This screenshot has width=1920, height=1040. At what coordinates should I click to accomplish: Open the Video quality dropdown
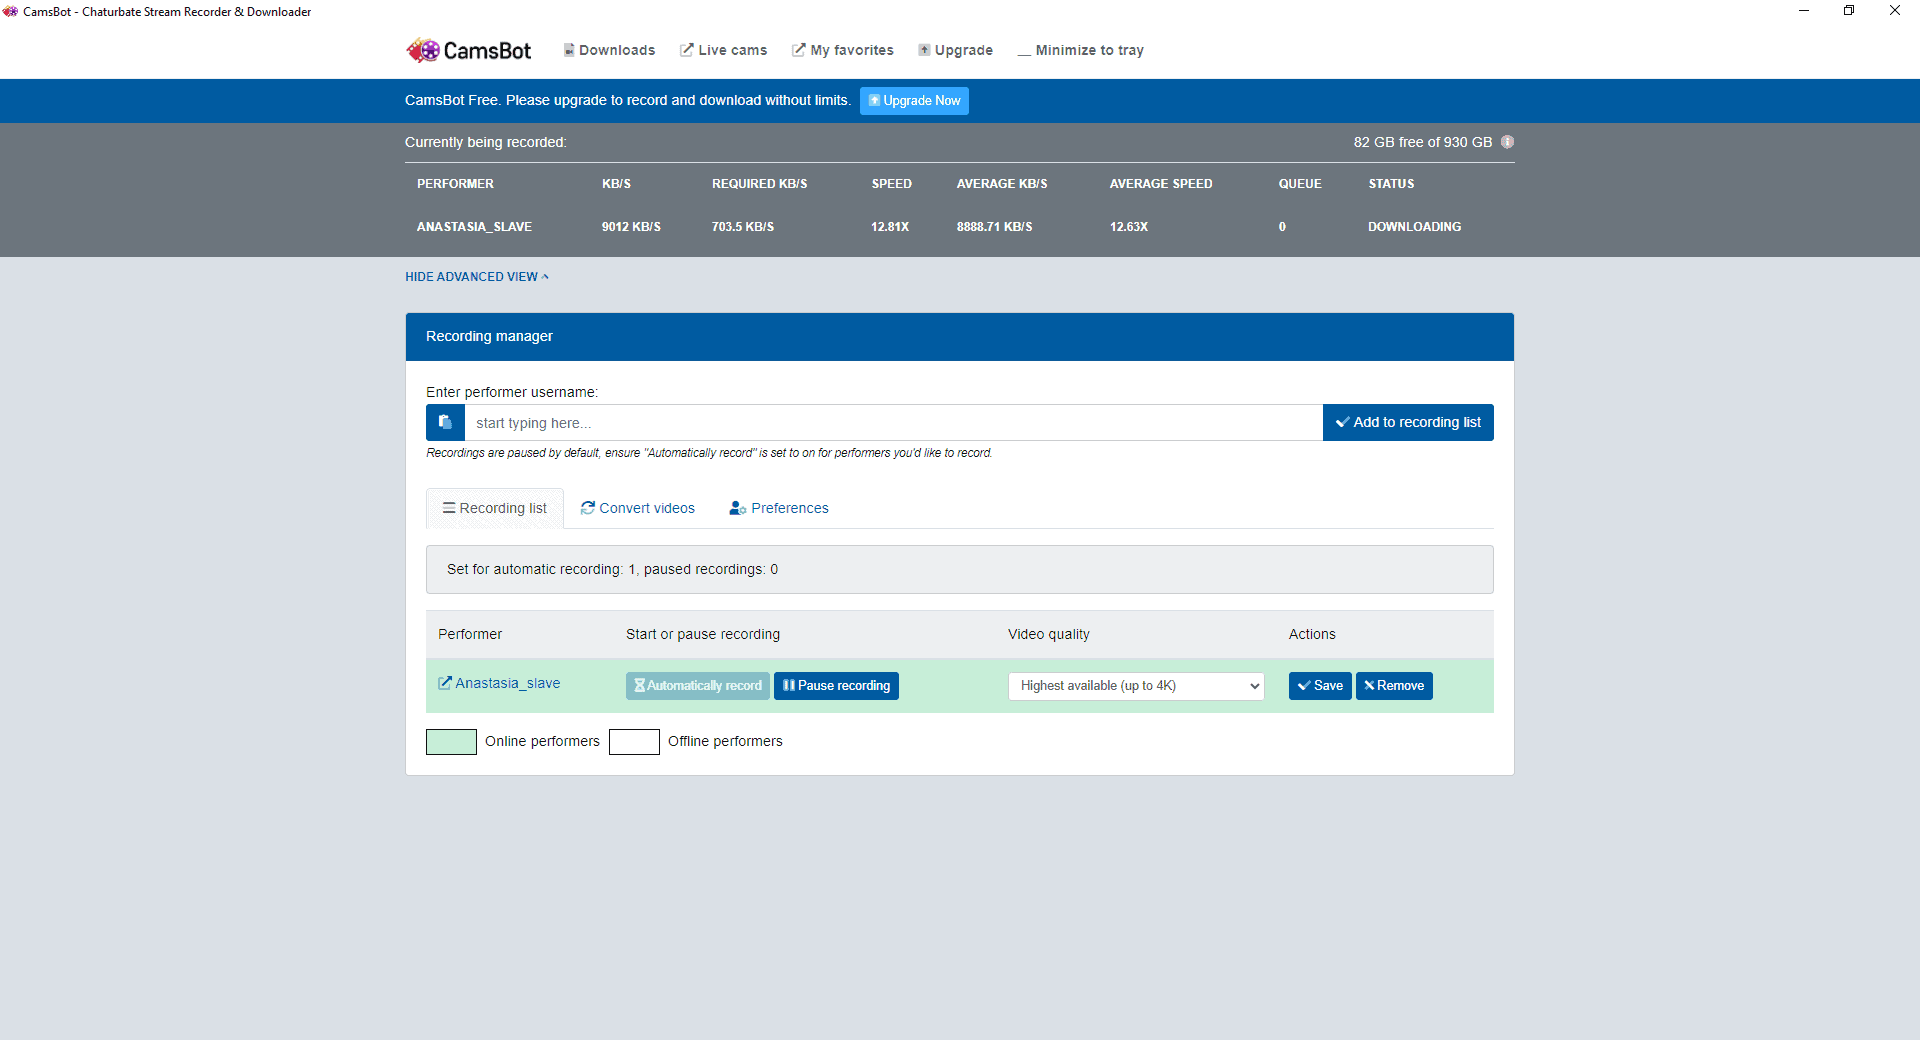(x=1136, y=686)
